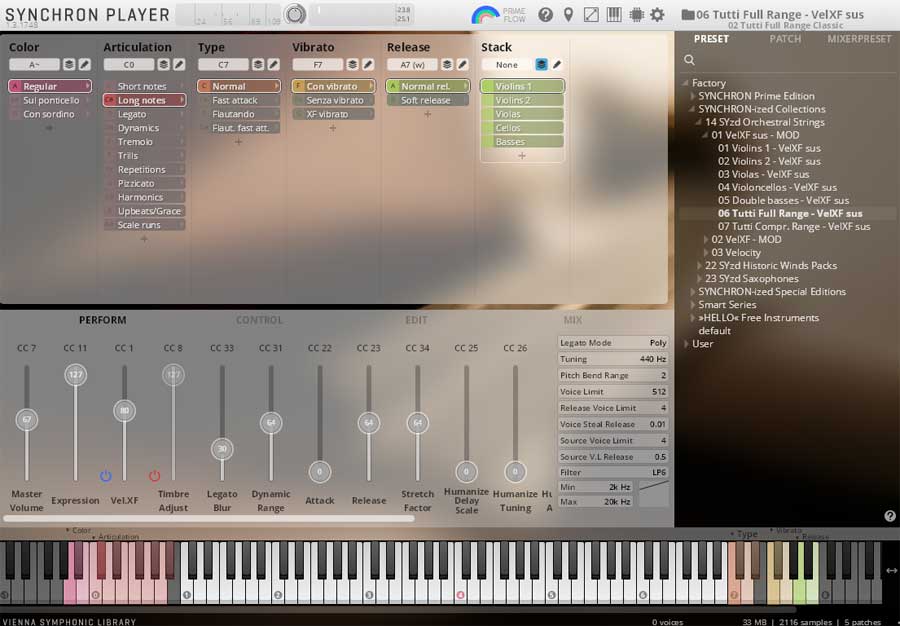Expand the 02 VelXF - MOD folder
The height and width of the screenshot is (626, 900).
click(x=706, y=239)
